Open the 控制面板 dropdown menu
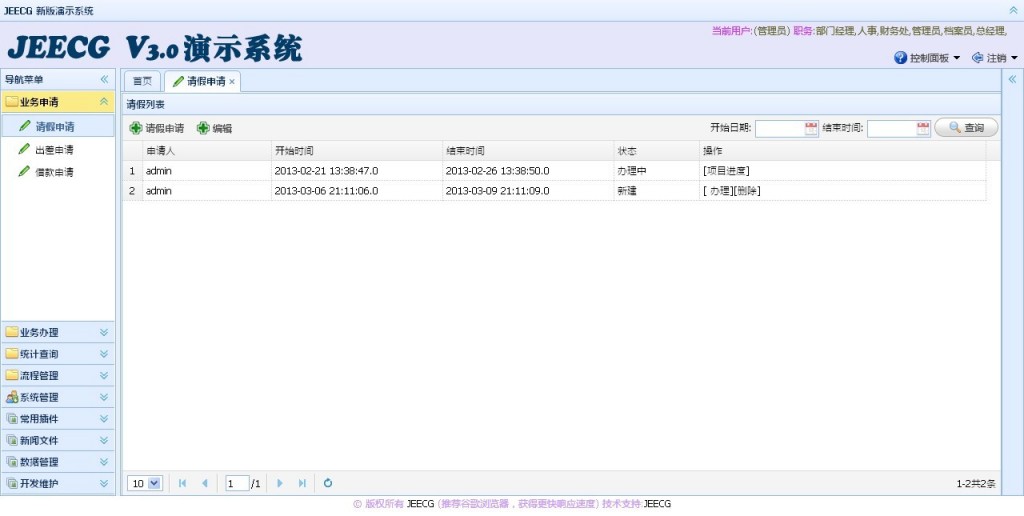 927,57
